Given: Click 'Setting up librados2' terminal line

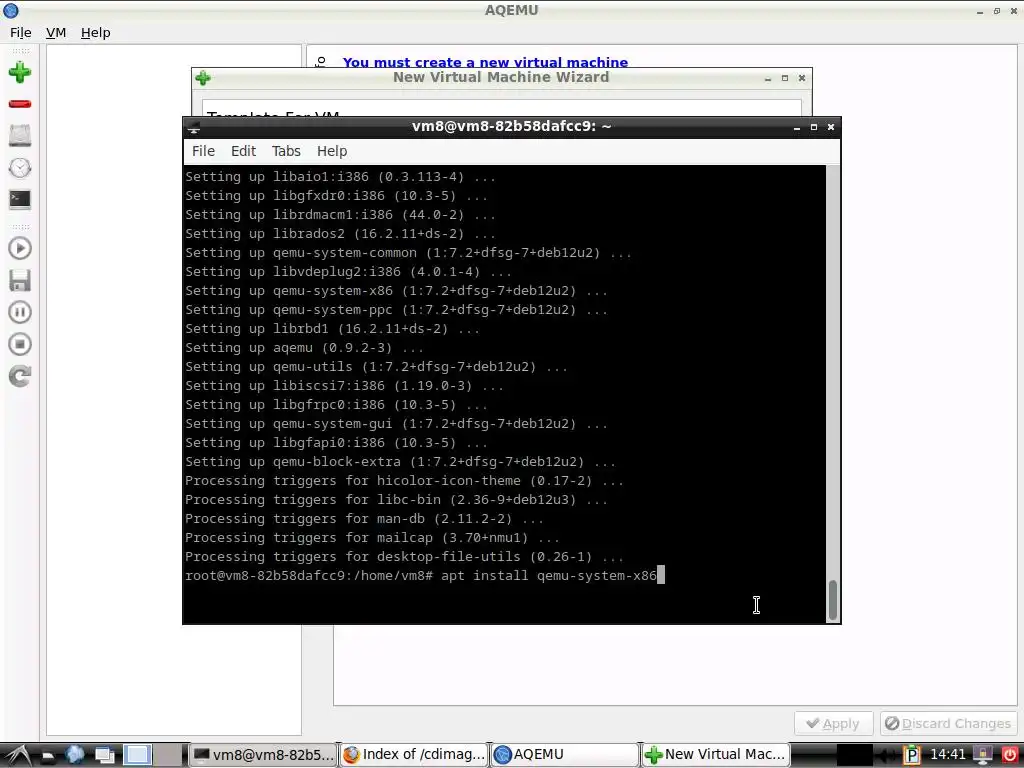Looking at the screenshot, I should pos(340,234).
